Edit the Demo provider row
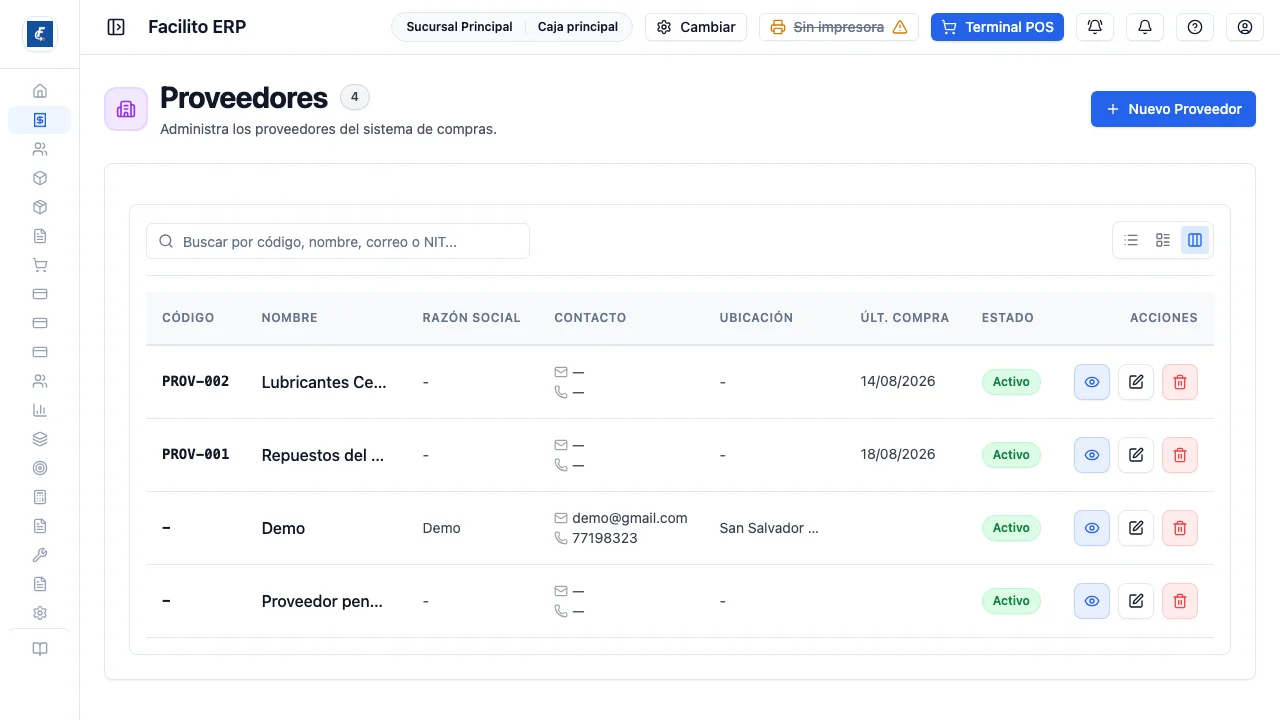 coord(1136,528)
